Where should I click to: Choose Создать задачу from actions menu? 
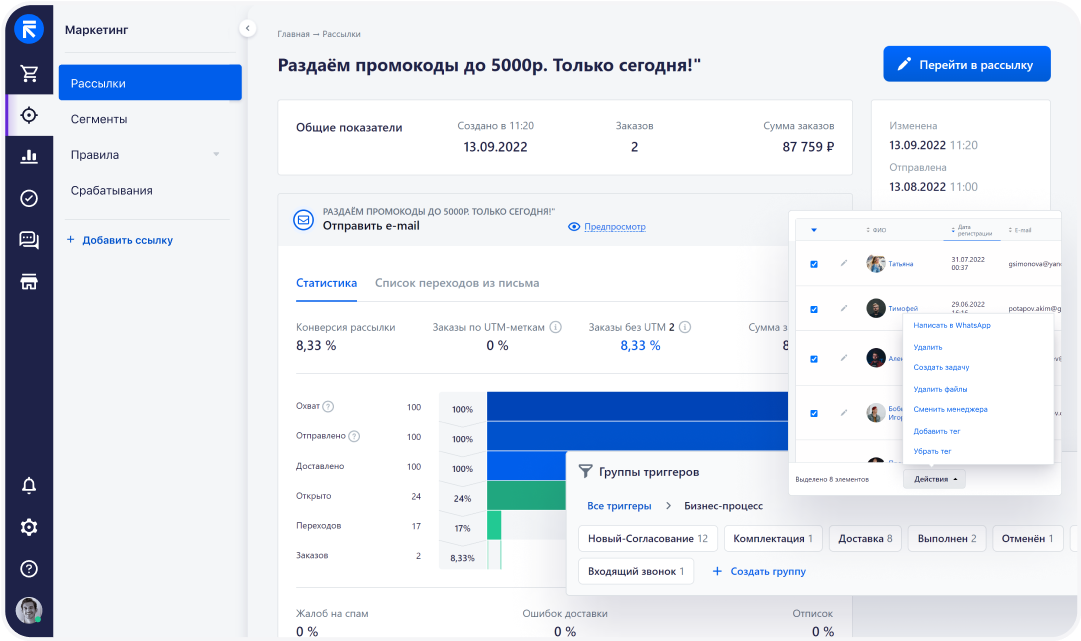pos(941,367)
